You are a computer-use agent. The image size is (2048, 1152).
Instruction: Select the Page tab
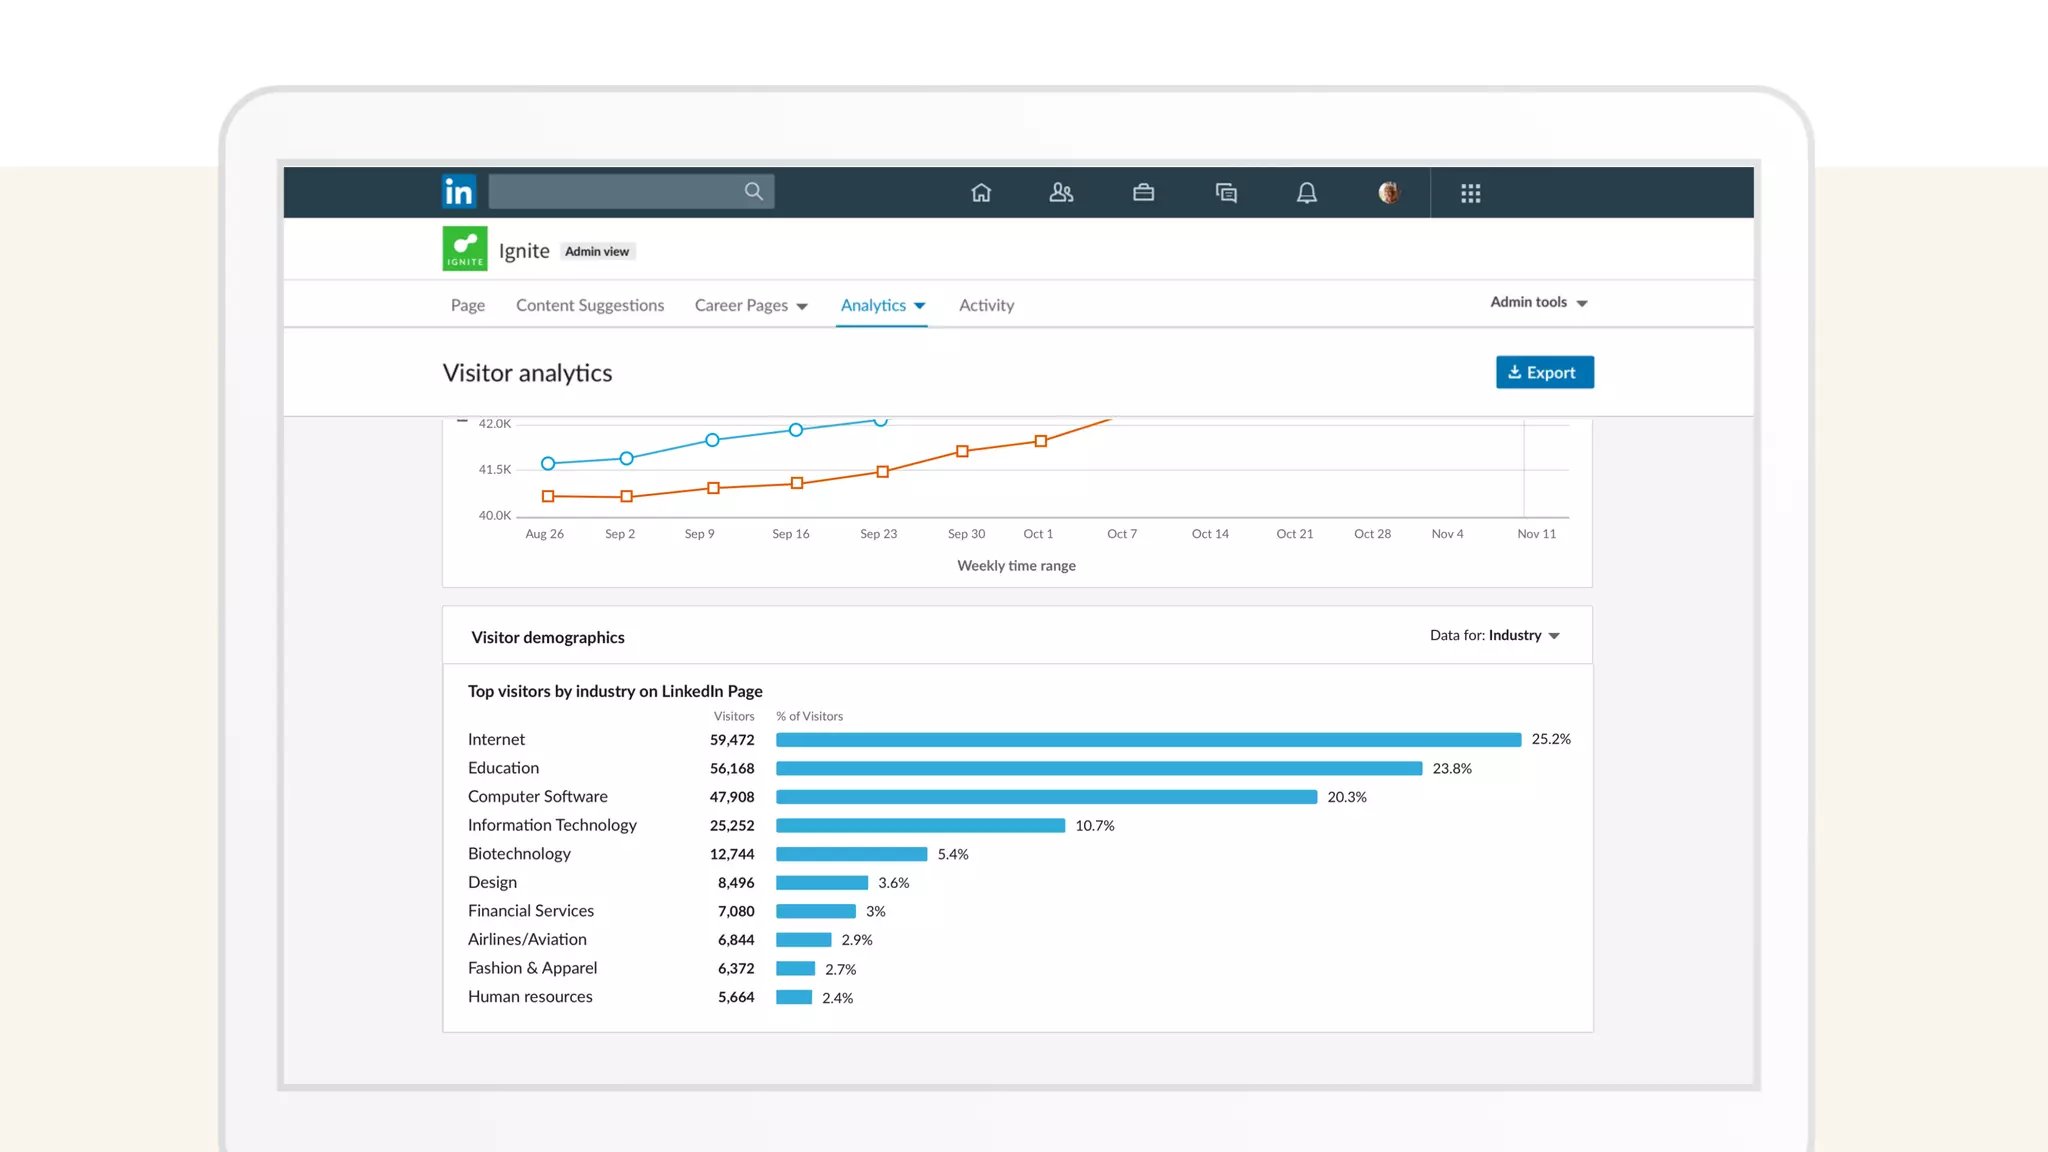tap(467, 305)
